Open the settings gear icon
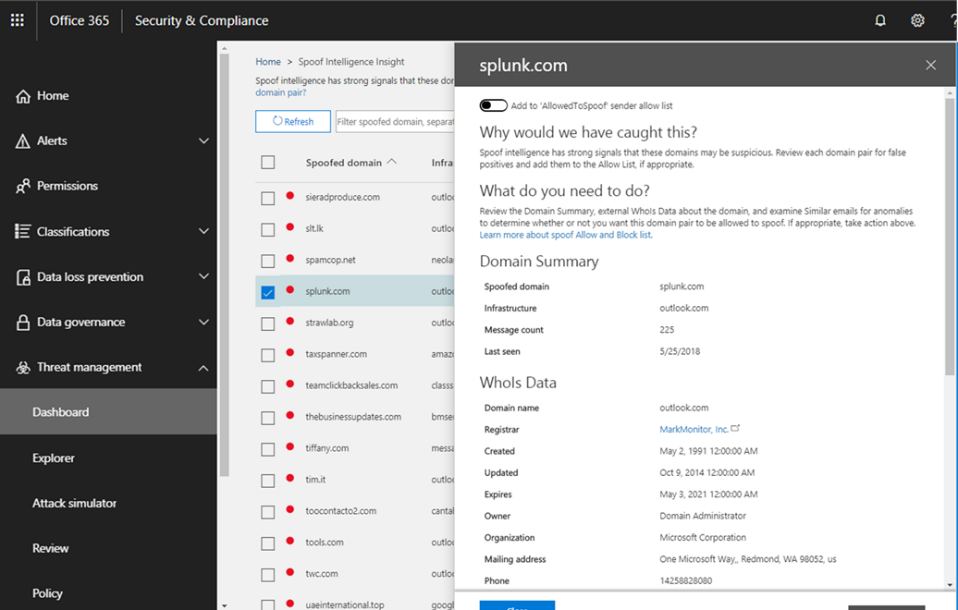 click(917, 20)
